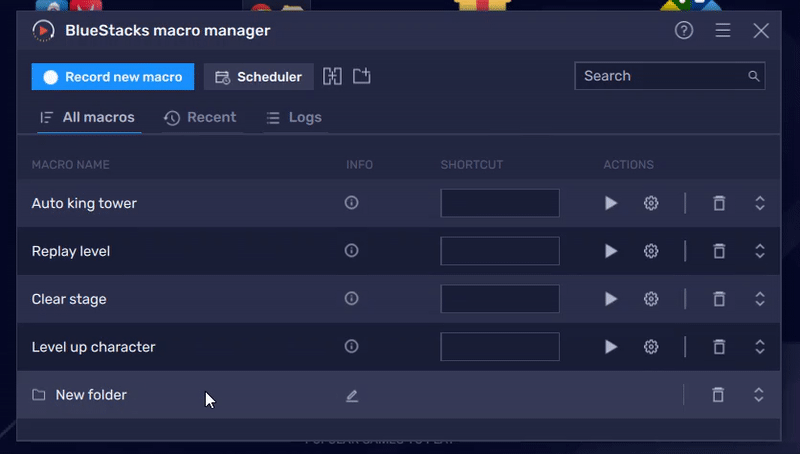Viewport: 800px width, 454px height.
Task: Switch to All macros tab
Action: point(89,117)
